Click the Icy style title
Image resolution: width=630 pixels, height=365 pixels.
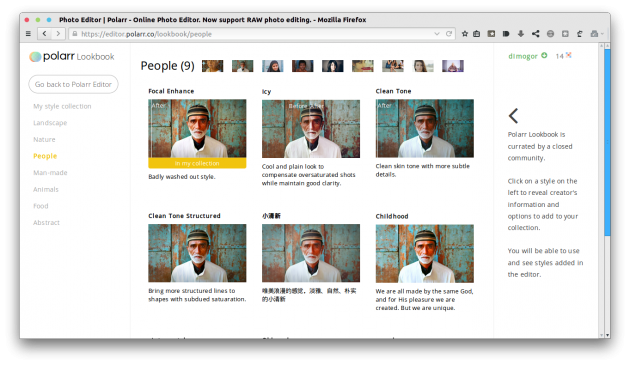[x=266, y=92]
